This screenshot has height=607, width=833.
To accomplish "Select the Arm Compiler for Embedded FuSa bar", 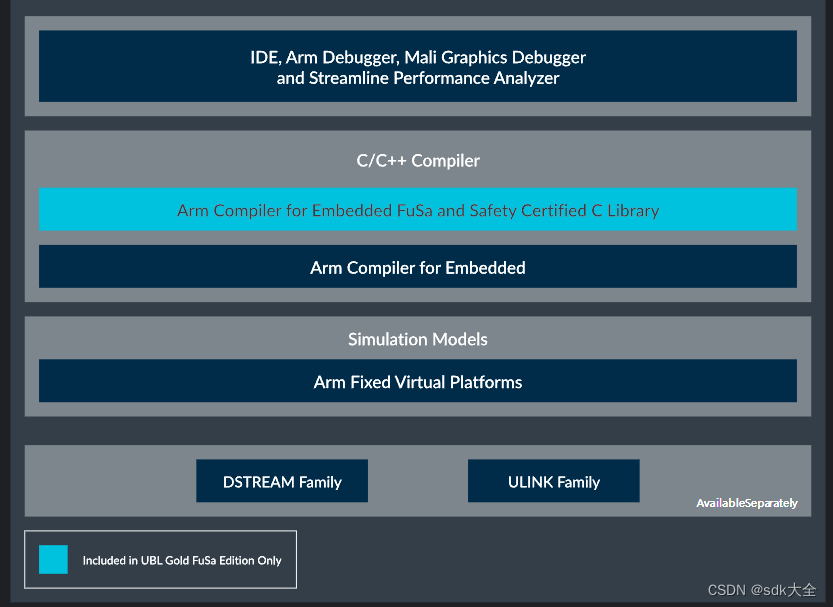I will coord(417,210).
